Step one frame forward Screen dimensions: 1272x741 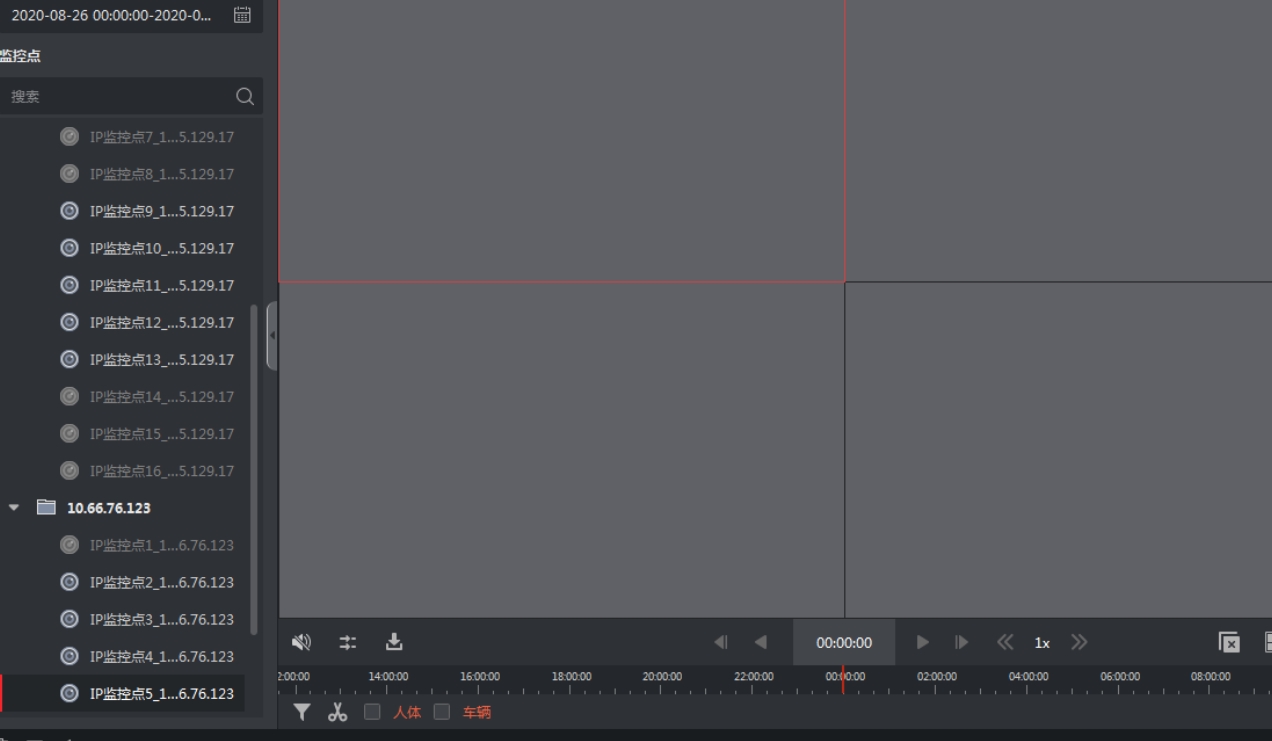[962, 642]
